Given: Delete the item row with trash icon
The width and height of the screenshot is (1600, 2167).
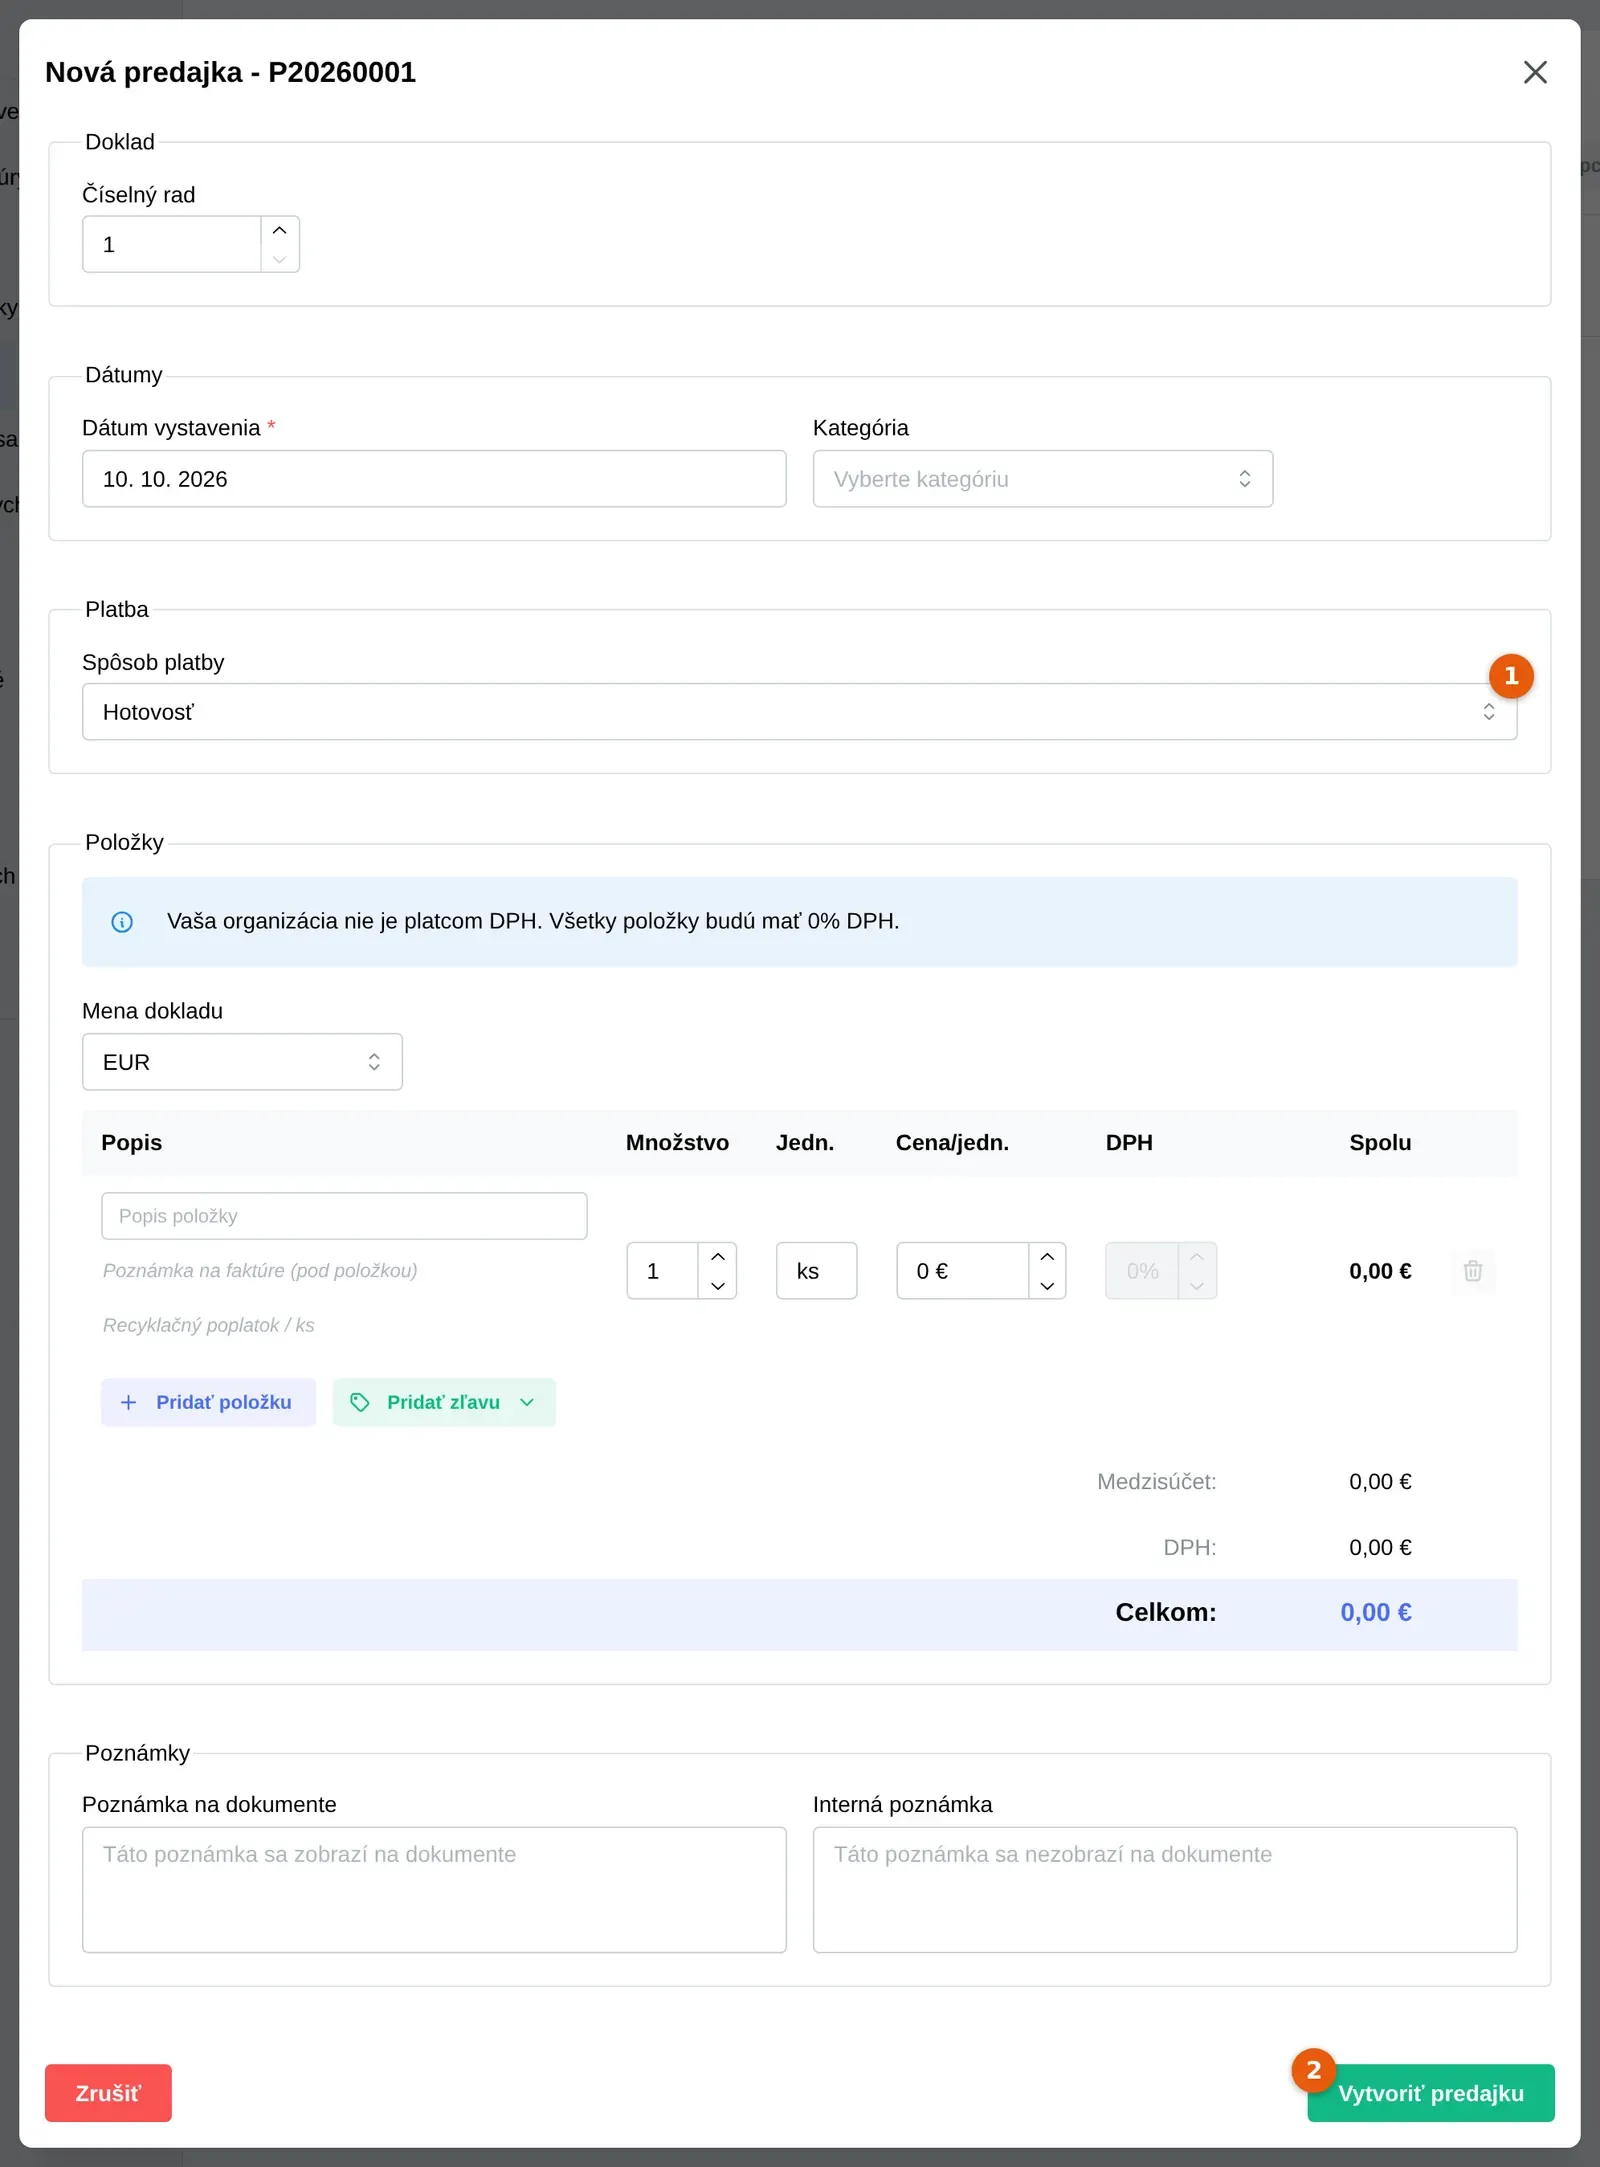Looking at the screenshot, I should coord(1473,1271).
